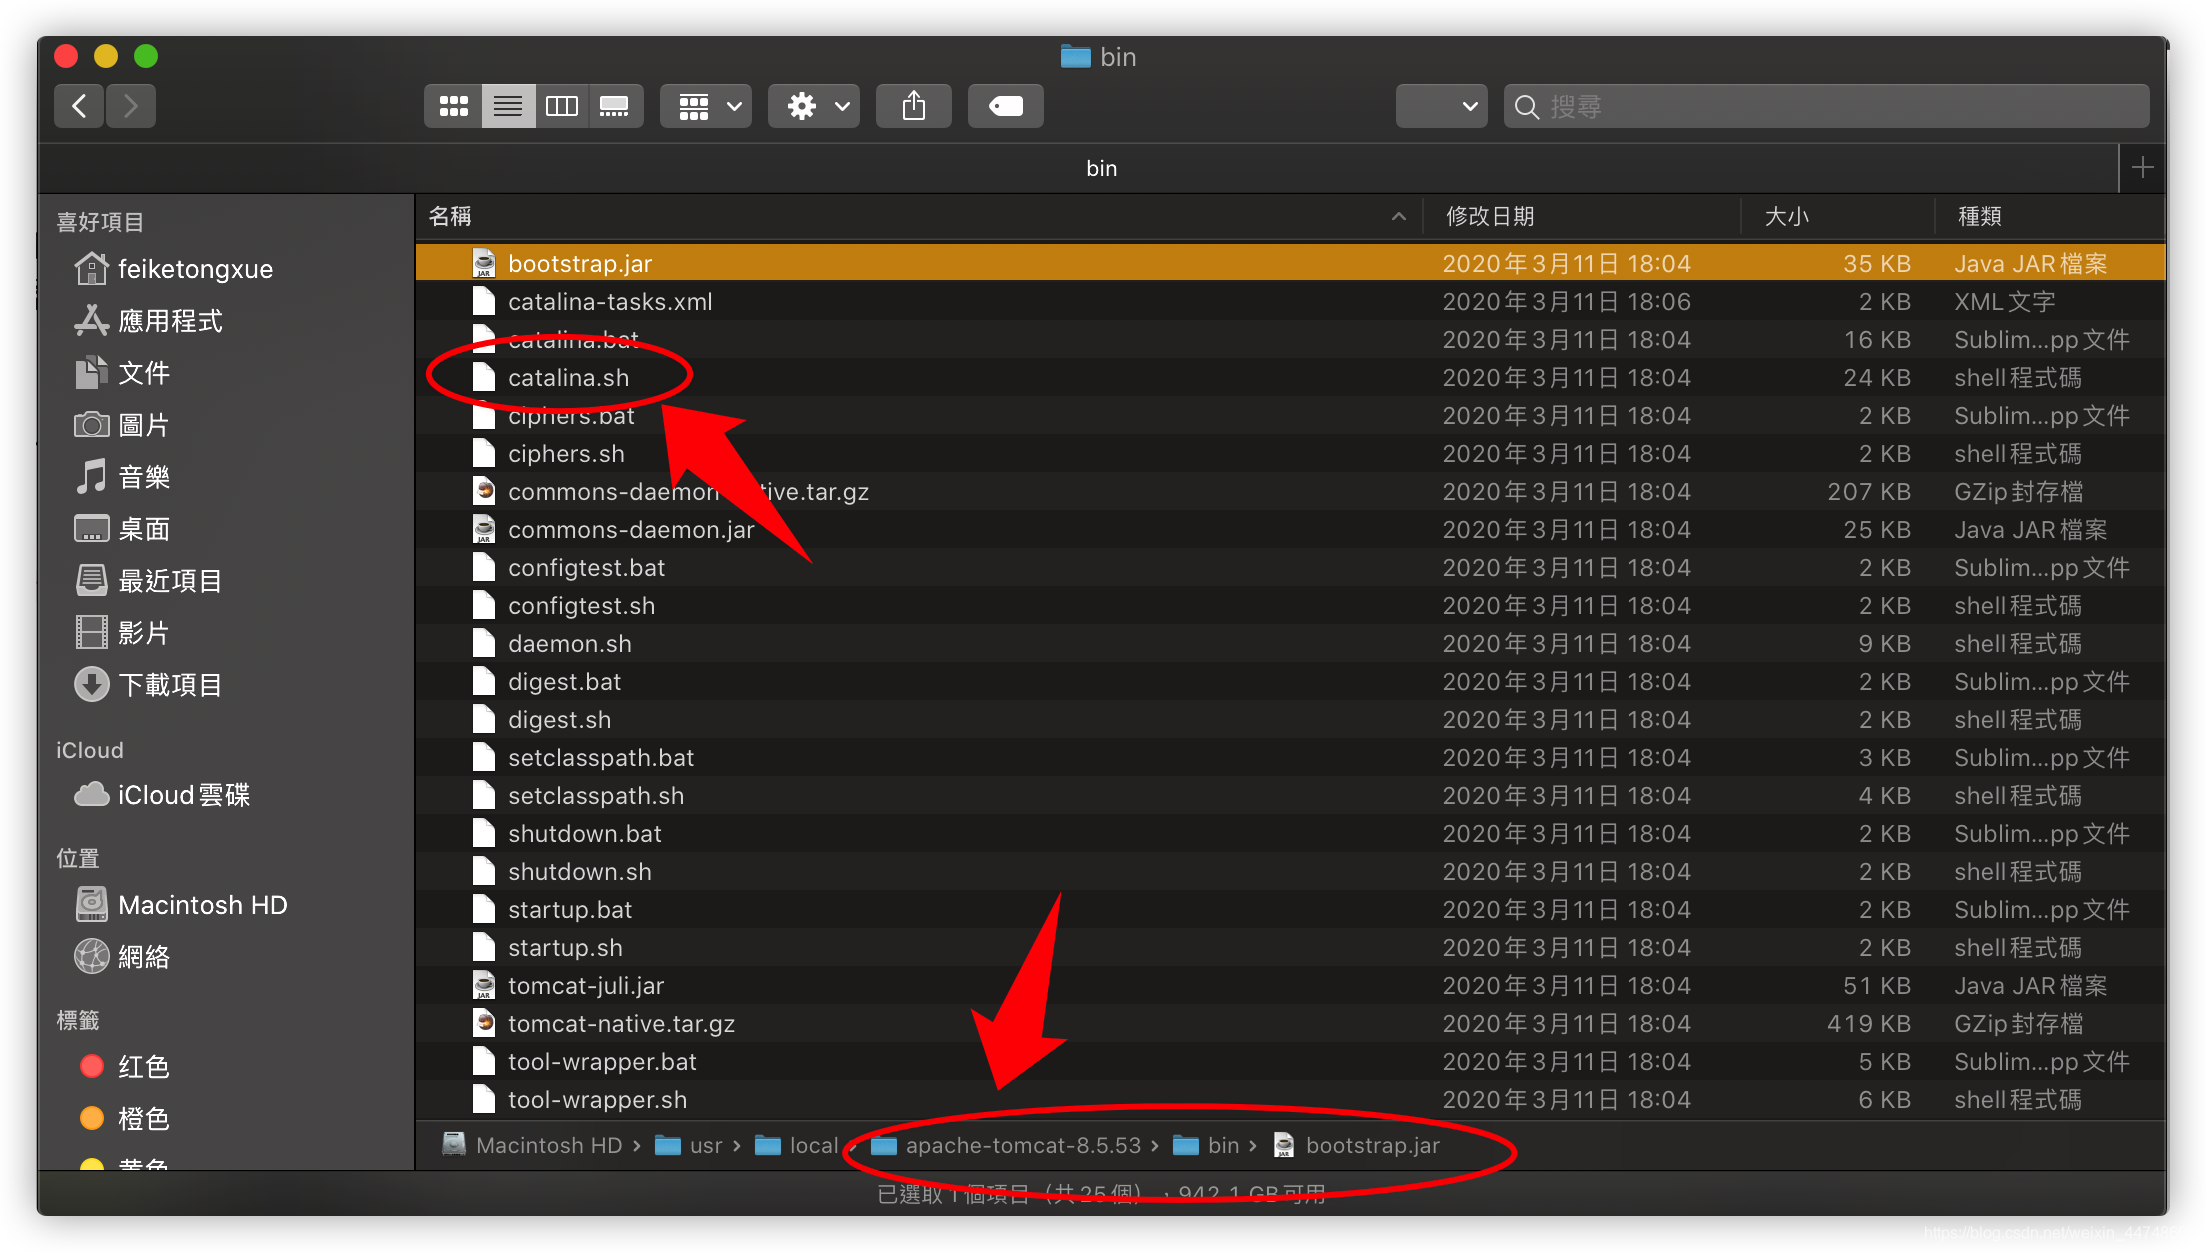Add a new tab with the plus button
Image resolution: width=2206 pixels, height=1252 pixels.
[2142, 168]
